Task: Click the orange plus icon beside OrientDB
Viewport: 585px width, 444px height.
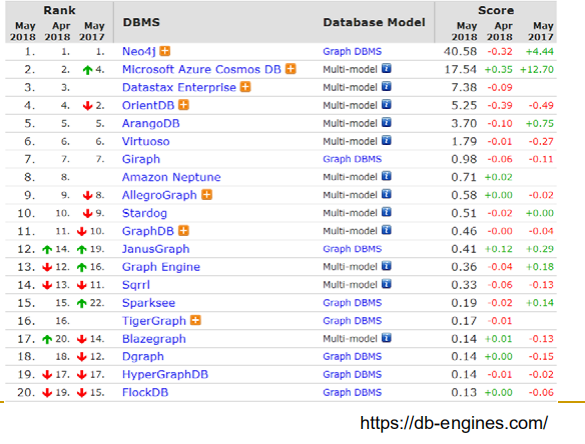Action: point(184,105)
